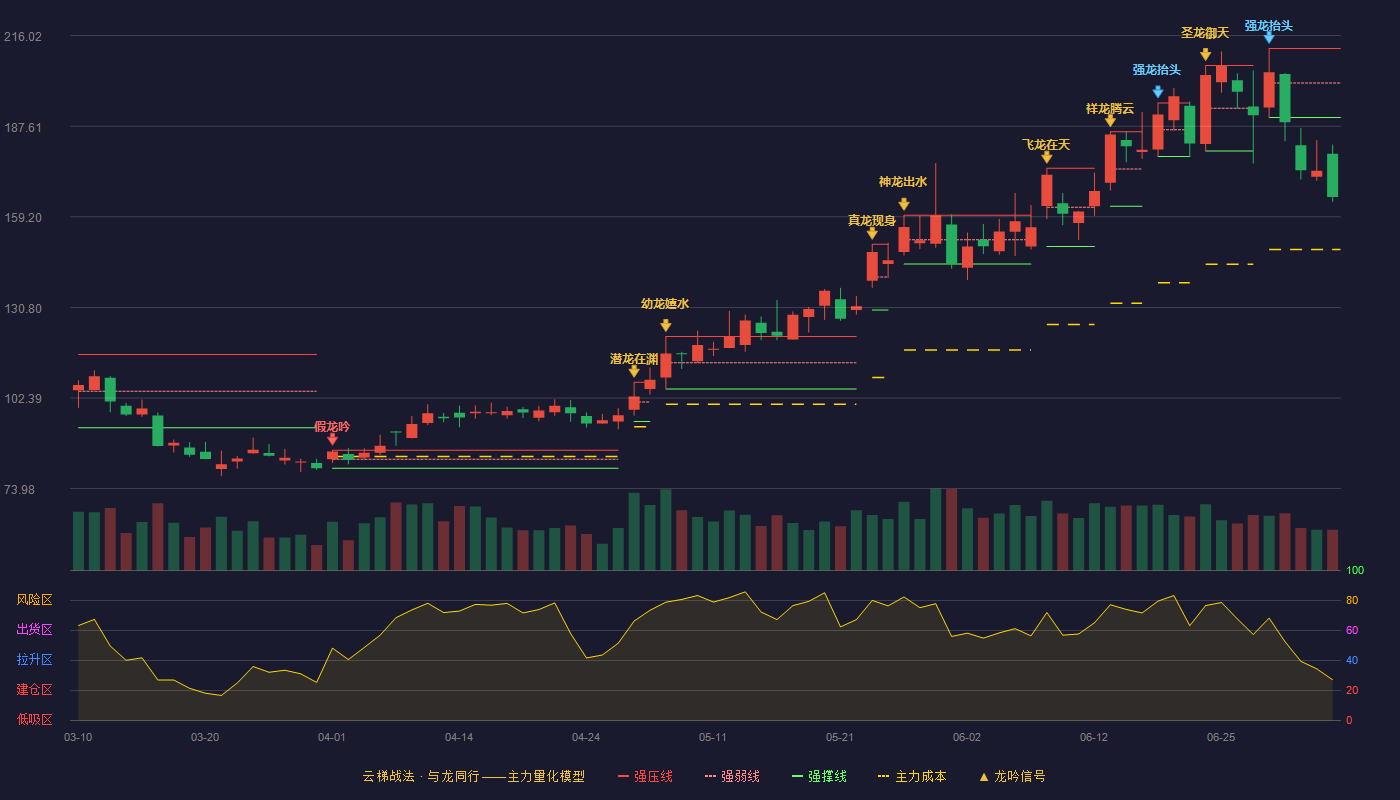Select the 祥龙腾云 signal arrow
The height and width of the screenshot is (800, 1400).
1110,121
